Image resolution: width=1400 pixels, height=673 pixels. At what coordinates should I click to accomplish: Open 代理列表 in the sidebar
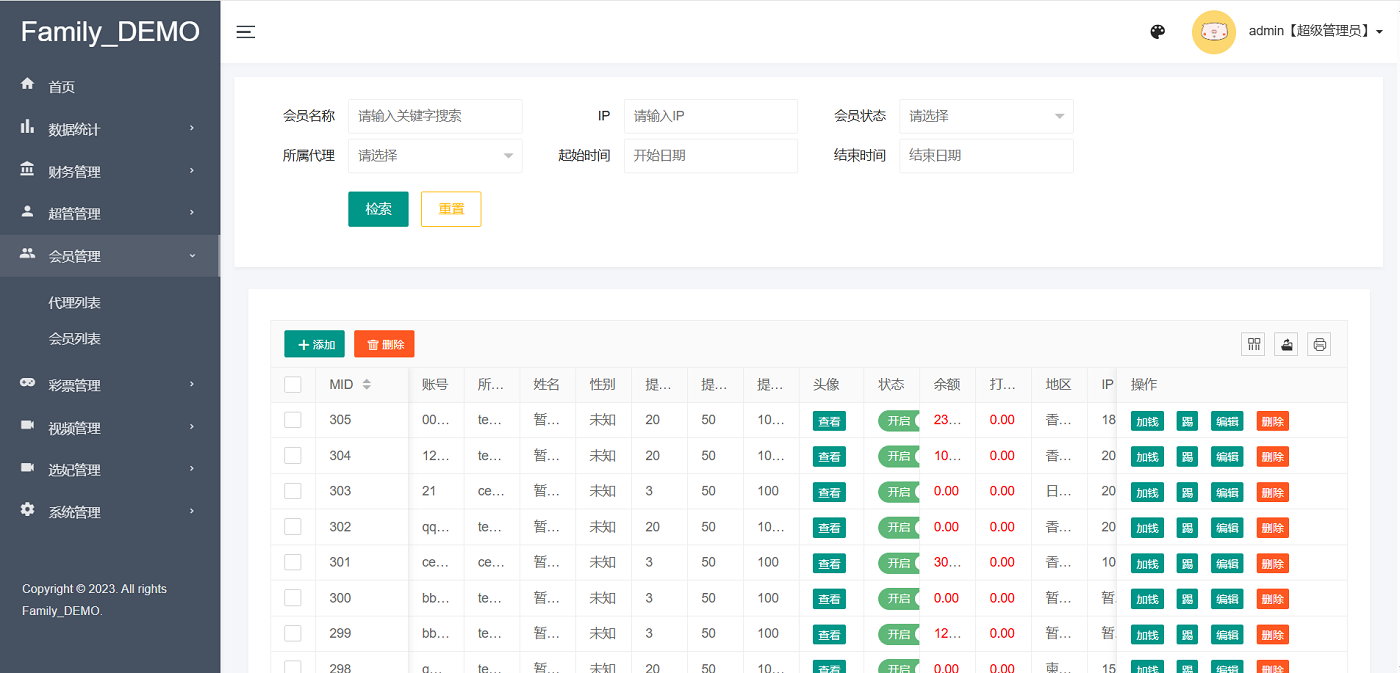(x=75, y=303)
